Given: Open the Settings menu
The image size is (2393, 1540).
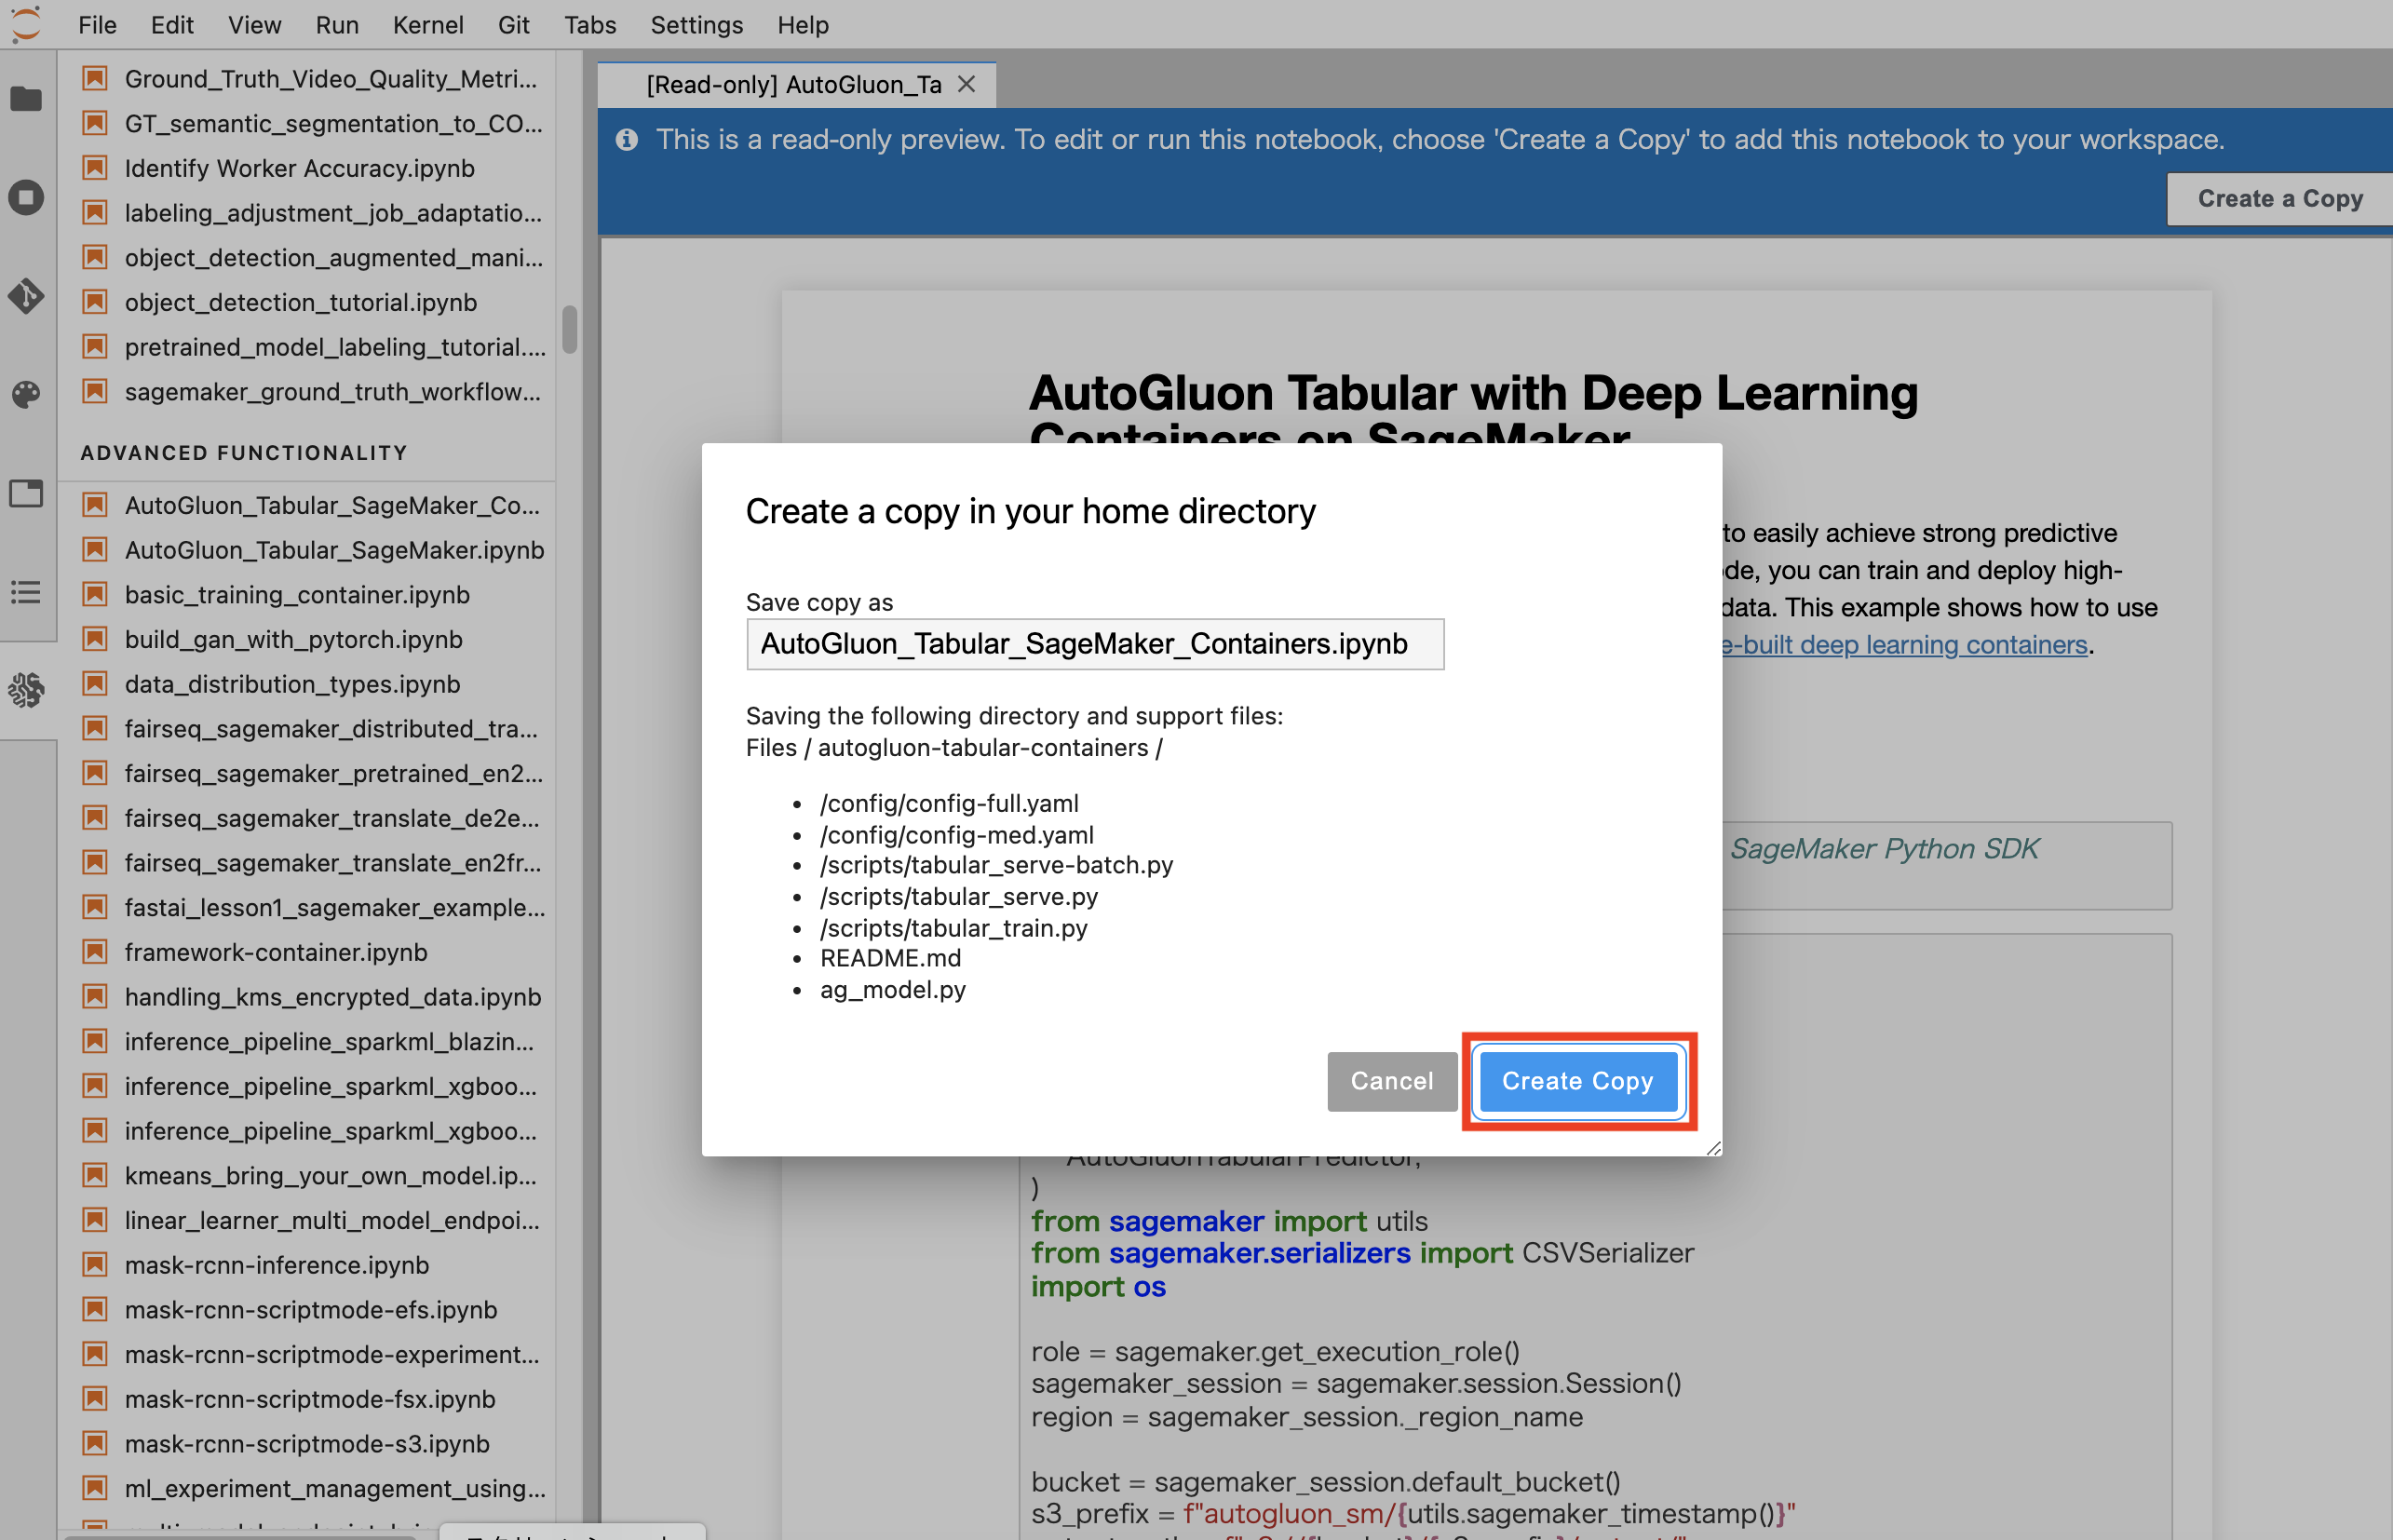Looking at the screenshot, I should 696,25.
